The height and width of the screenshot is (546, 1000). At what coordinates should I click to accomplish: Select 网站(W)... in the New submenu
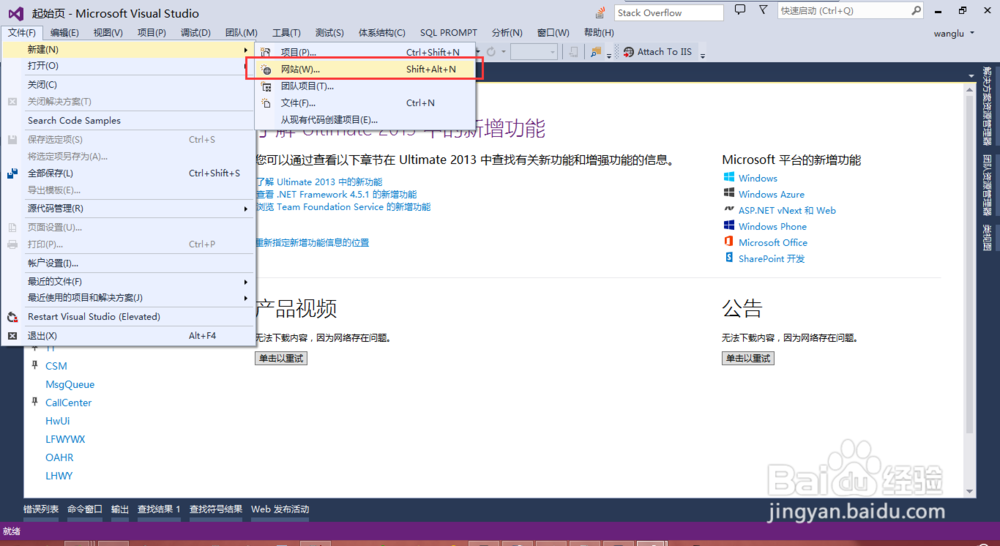[365, 69]
